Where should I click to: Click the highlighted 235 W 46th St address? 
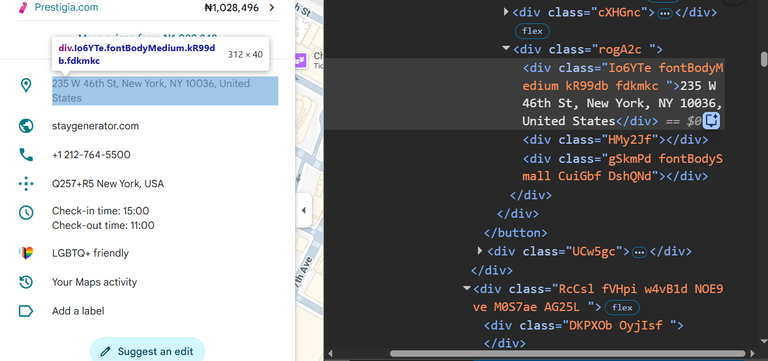(165, 91)
